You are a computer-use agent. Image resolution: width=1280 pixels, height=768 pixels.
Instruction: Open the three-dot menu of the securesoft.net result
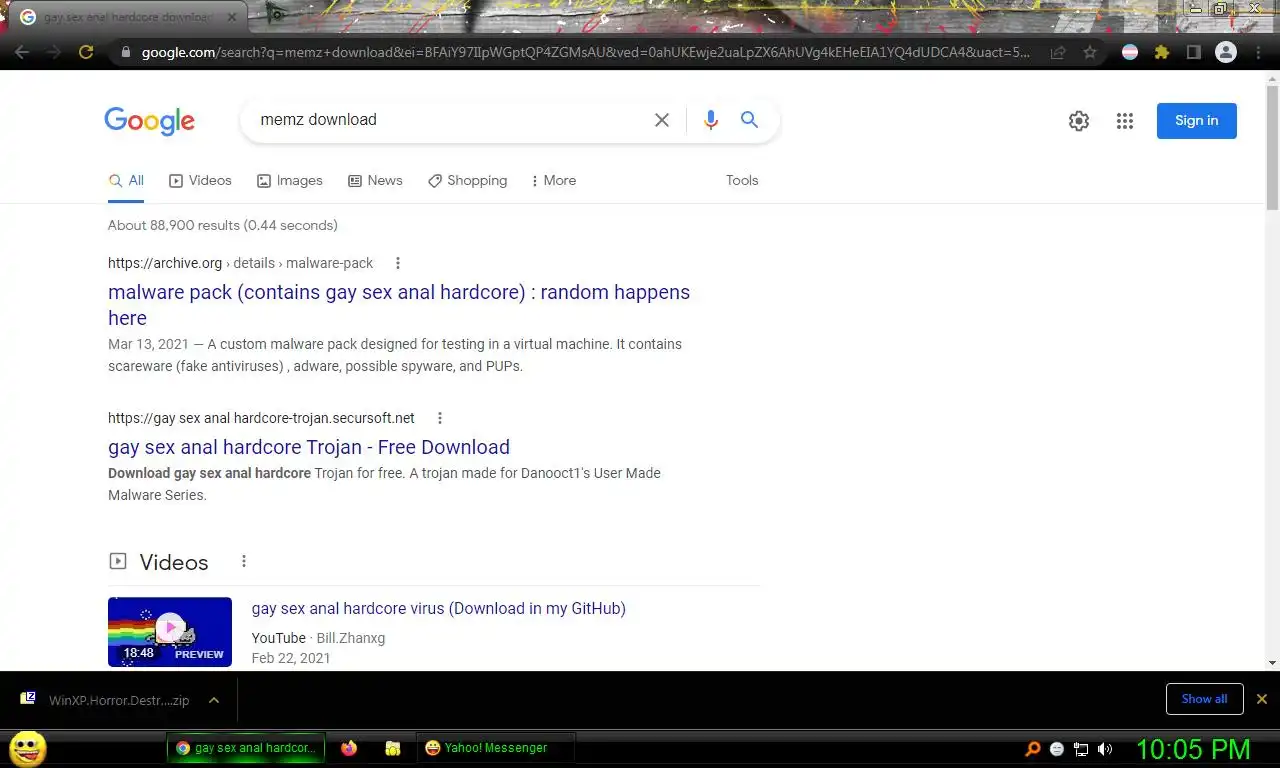click(440, 418)
